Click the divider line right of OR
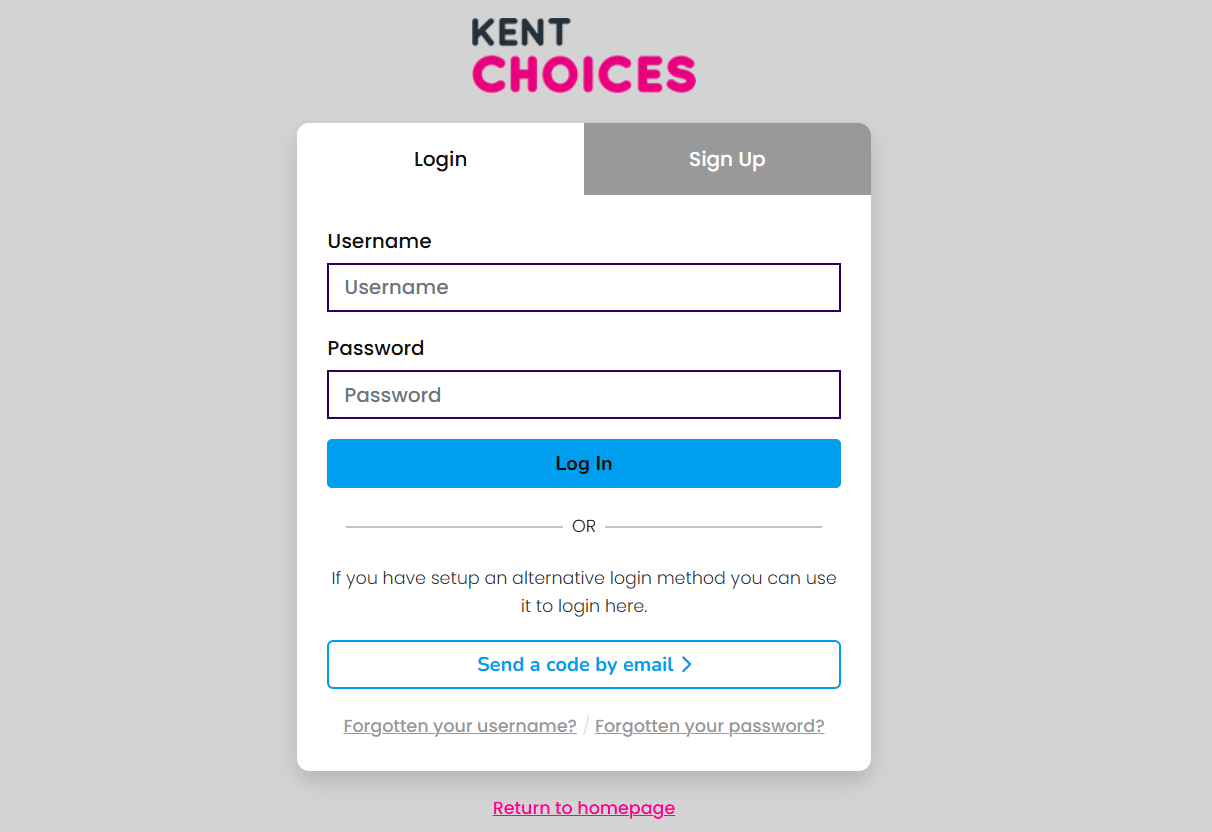This screenshot has width=1212, height=832. [713, 527]
